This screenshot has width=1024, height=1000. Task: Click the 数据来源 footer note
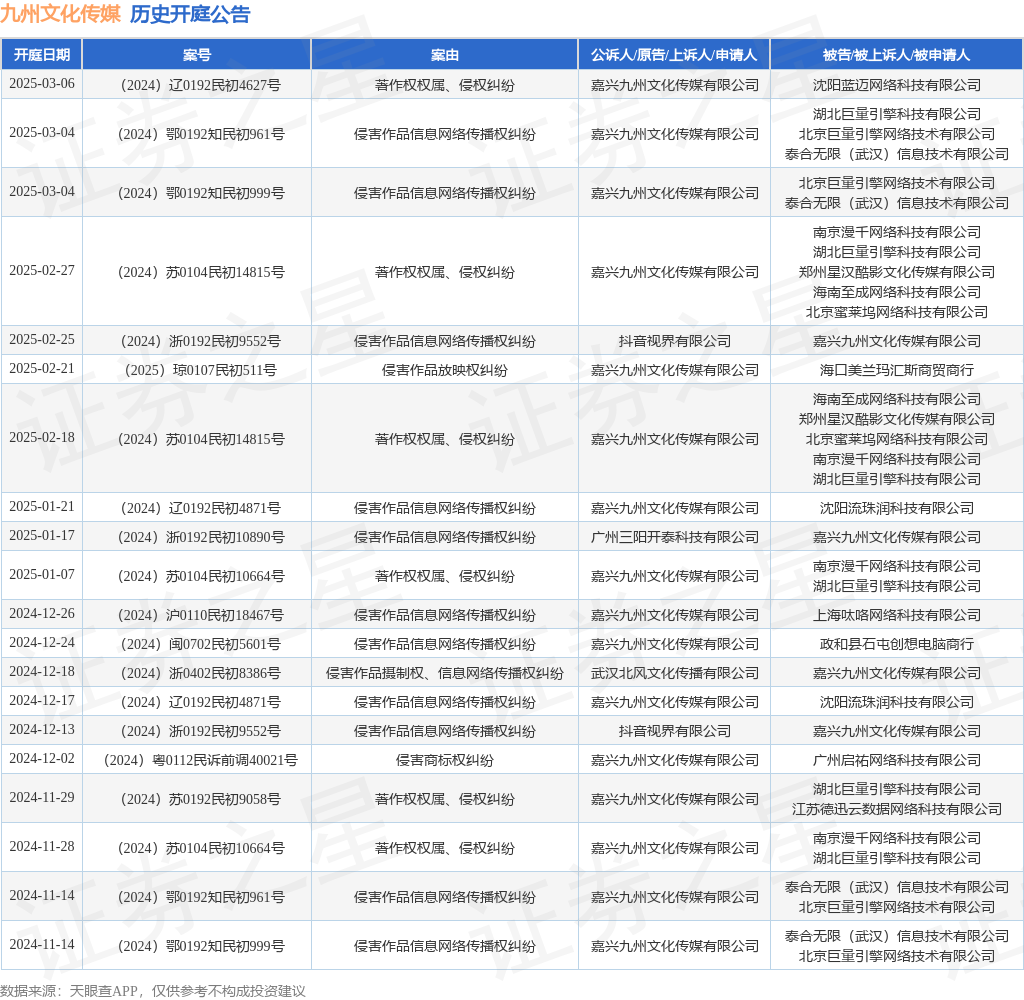(x=153, y=991)
